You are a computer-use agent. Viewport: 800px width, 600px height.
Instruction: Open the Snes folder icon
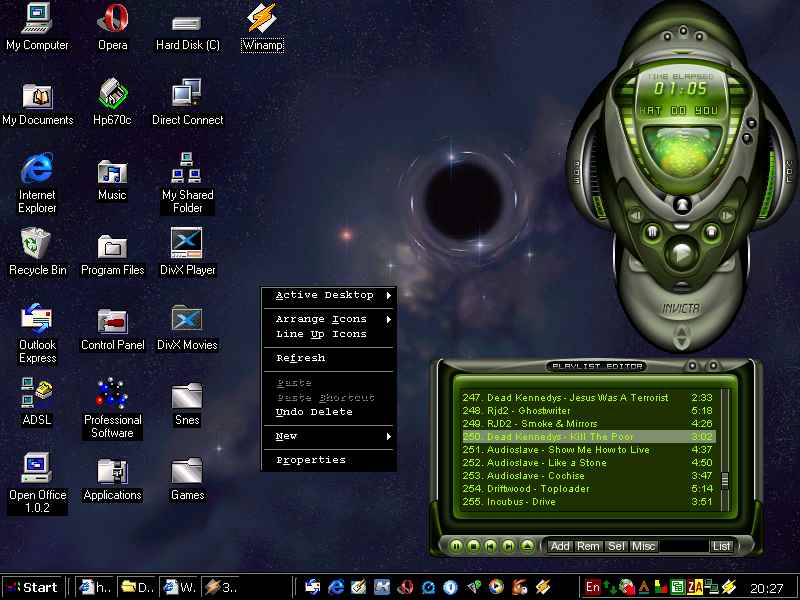(x=187, y=395)
